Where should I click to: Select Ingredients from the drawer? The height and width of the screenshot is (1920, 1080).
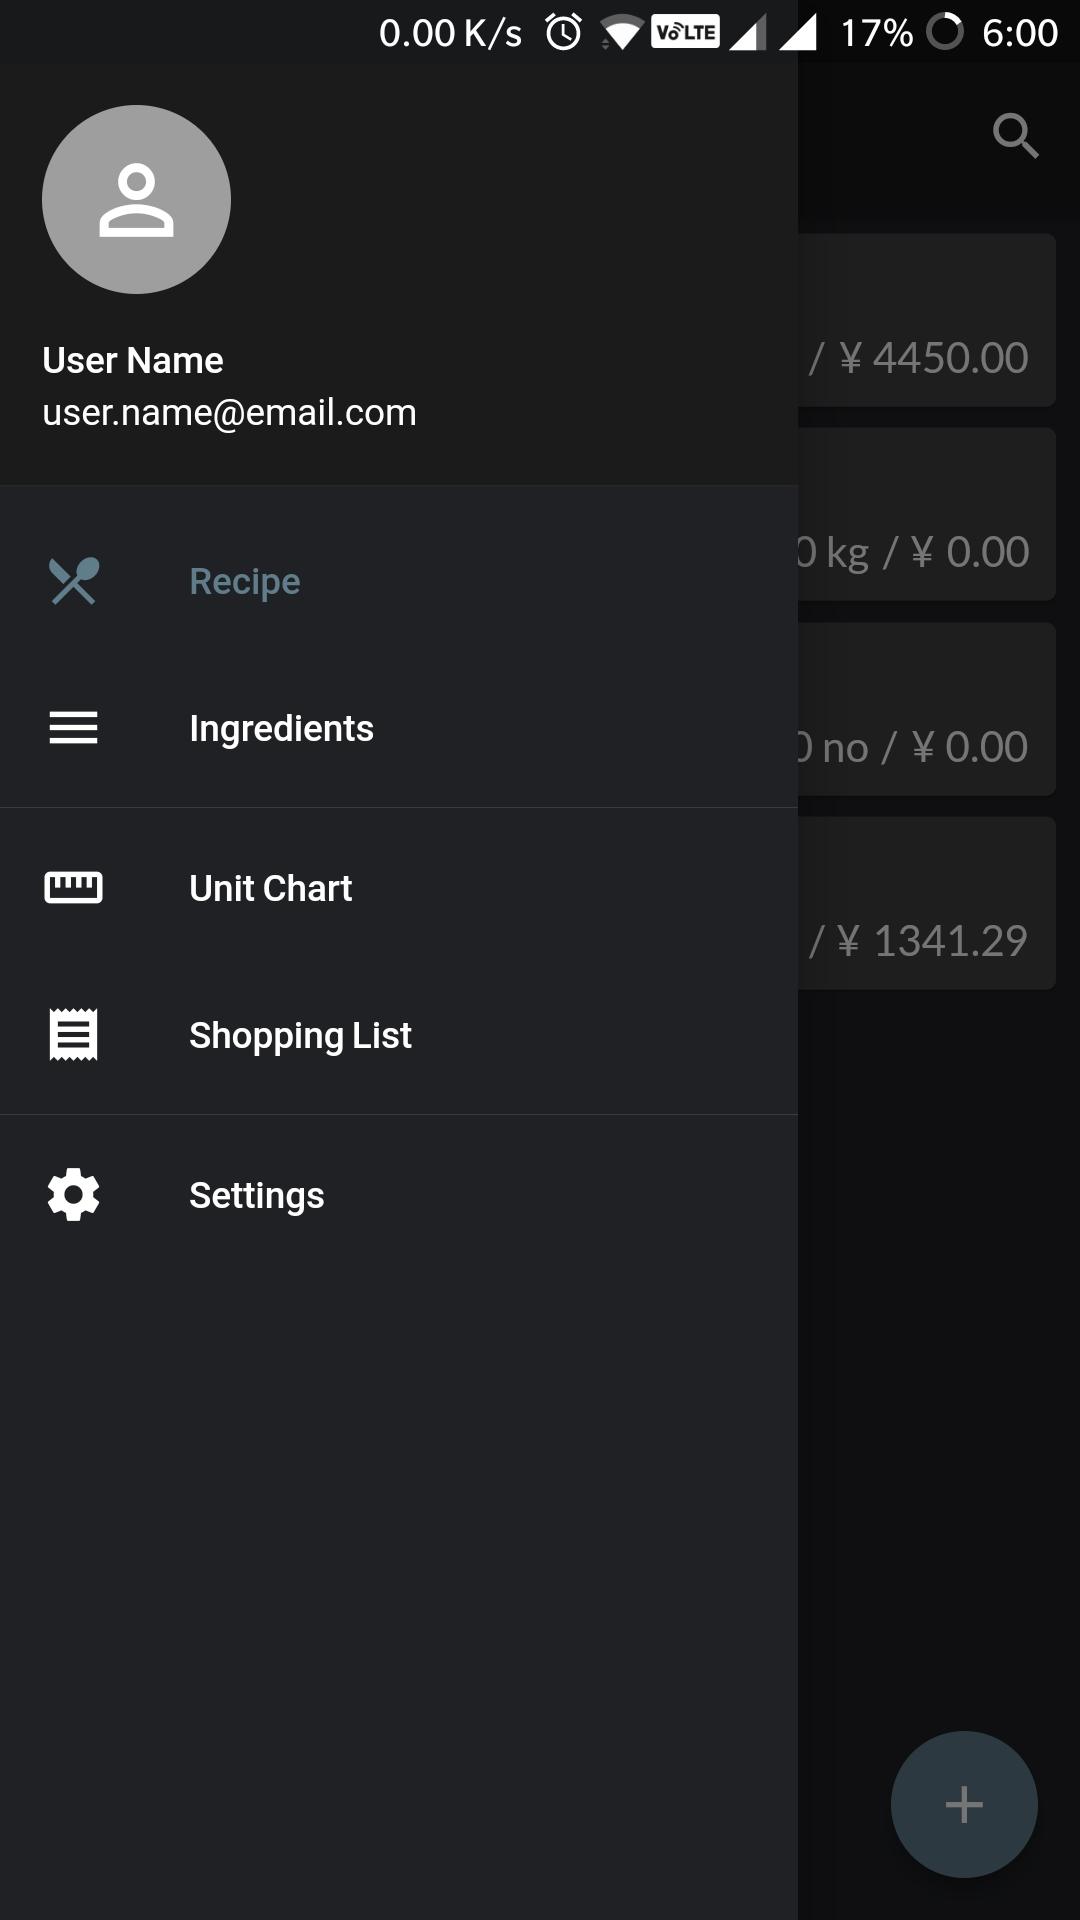click(x=281, y=728)
